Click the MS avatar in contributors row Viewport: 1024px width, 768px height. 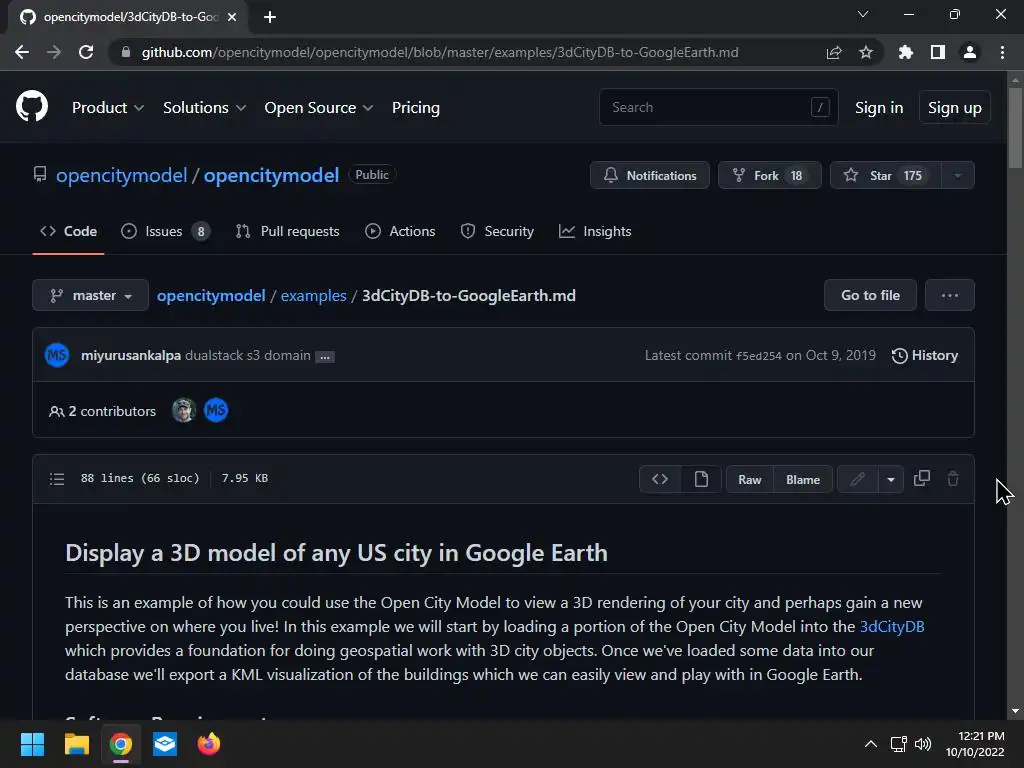pyautogui.click(x=216, y=410)
